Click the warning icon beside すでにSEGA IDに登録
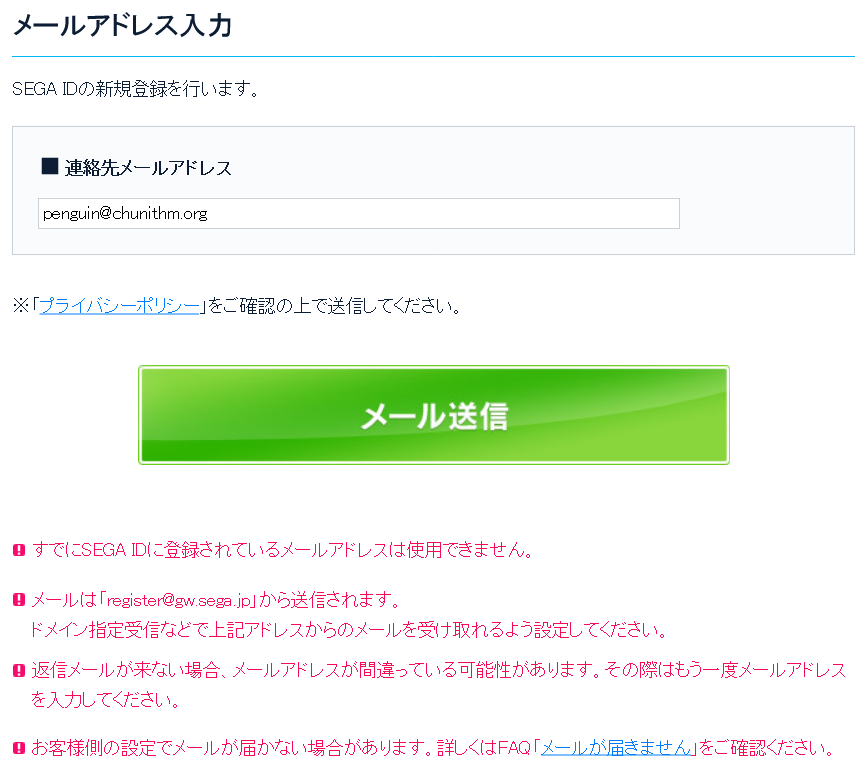Image resolution: width=867 pixels, height=762 pixels. [19, 550]
